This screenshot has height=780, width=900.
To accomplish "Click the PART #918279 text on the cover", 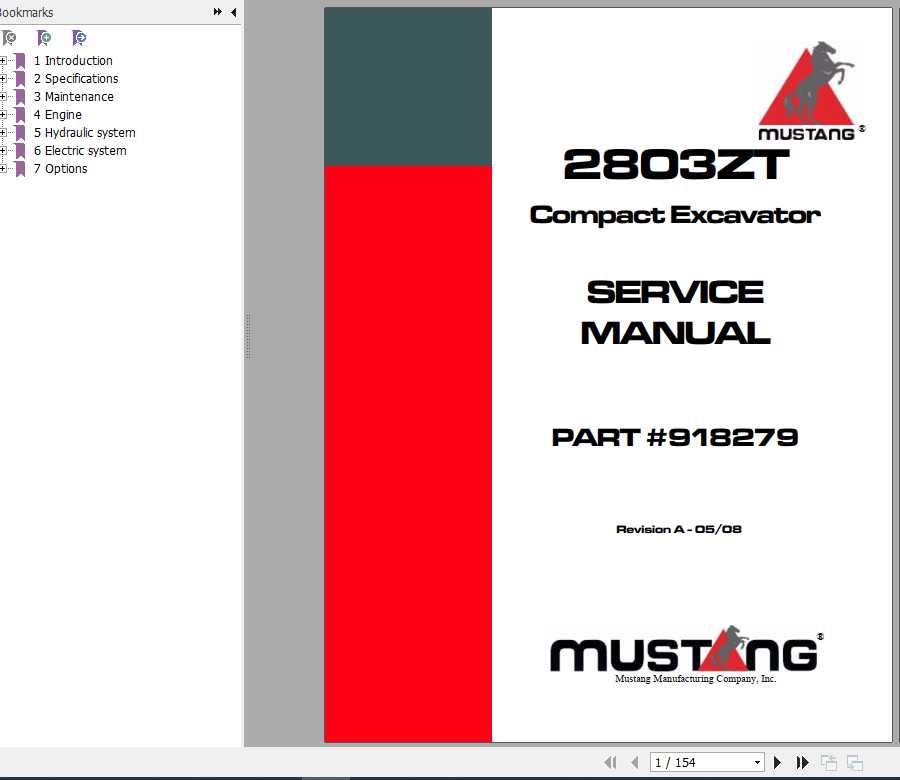I will tap(675, 437).
